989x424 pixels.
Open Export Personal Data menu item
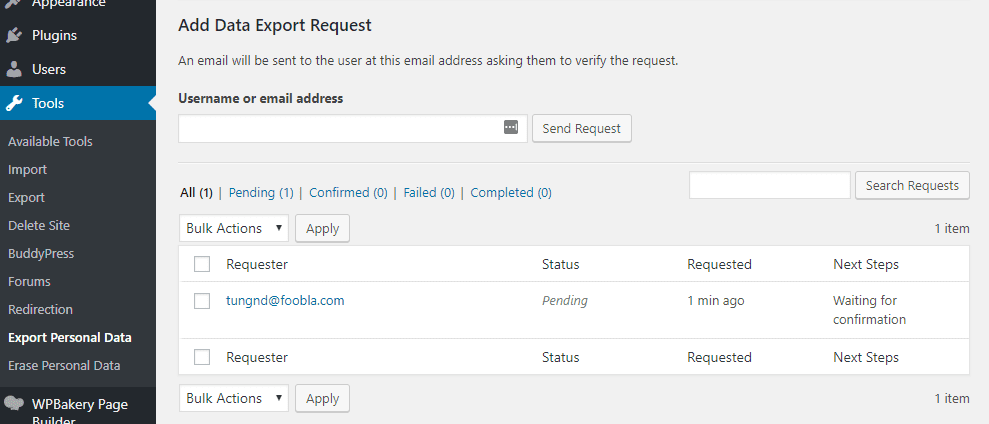[70, 338]
